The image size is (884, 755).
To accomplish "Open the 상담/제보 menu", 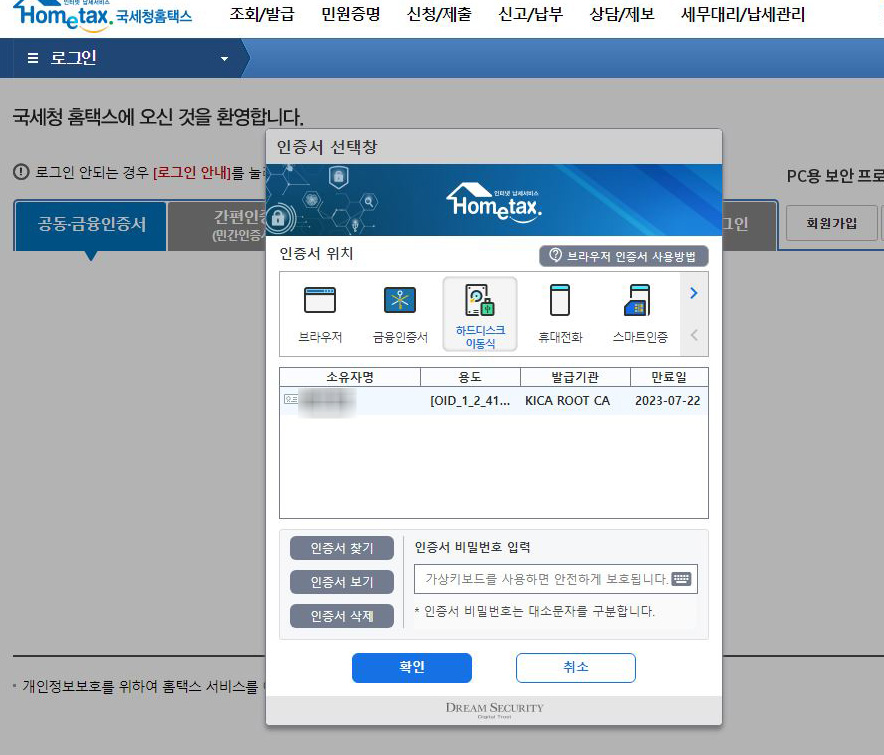I will (x=622, y=14).
